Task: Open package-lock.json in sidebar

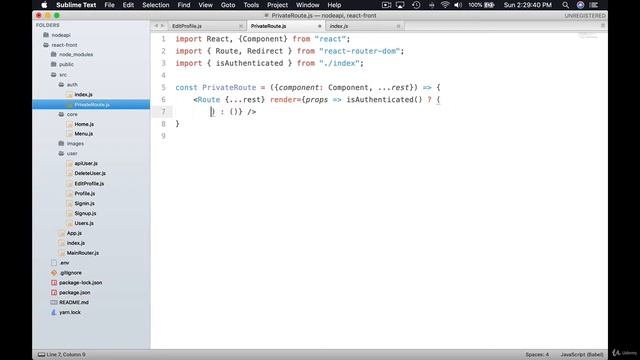Action: tap(80, 282)
